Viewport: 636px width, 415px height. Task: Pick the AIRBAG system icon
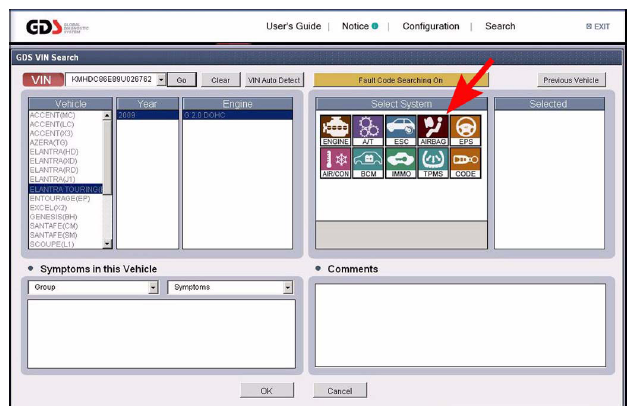point(433,130)
